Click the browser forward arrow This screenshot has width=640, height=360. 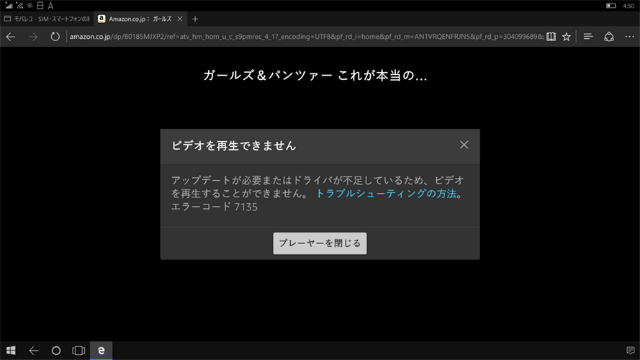[x=33, y=37]
